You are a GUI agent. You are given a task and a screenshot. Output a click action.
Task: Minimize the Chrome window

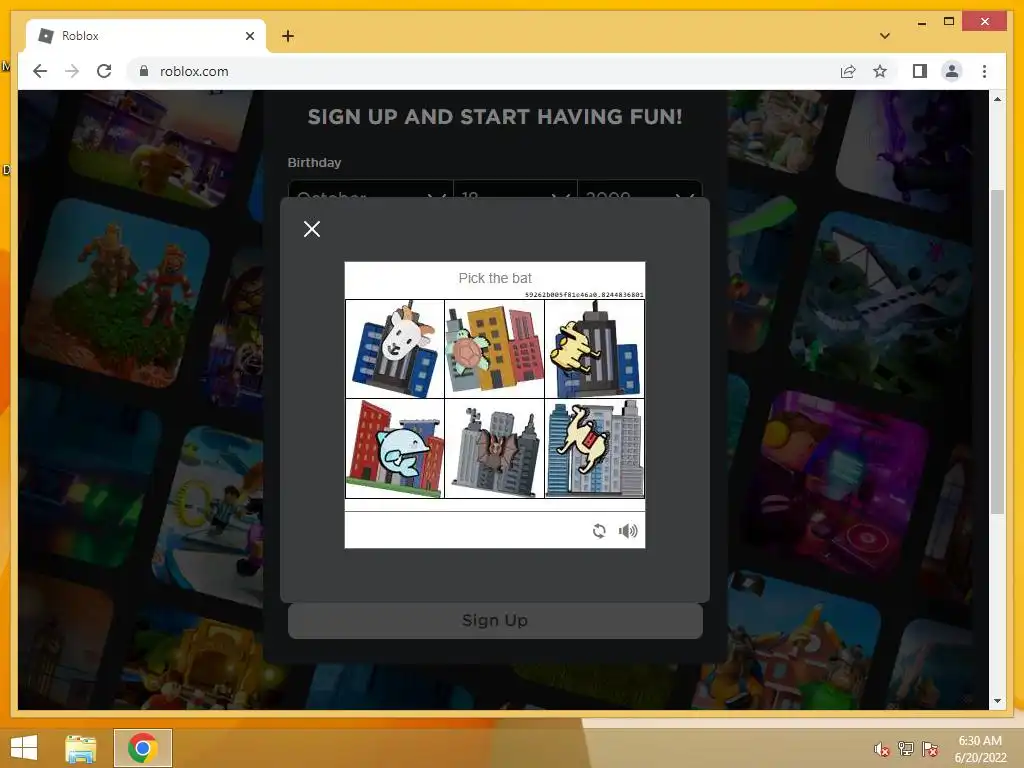pos(921,22)
